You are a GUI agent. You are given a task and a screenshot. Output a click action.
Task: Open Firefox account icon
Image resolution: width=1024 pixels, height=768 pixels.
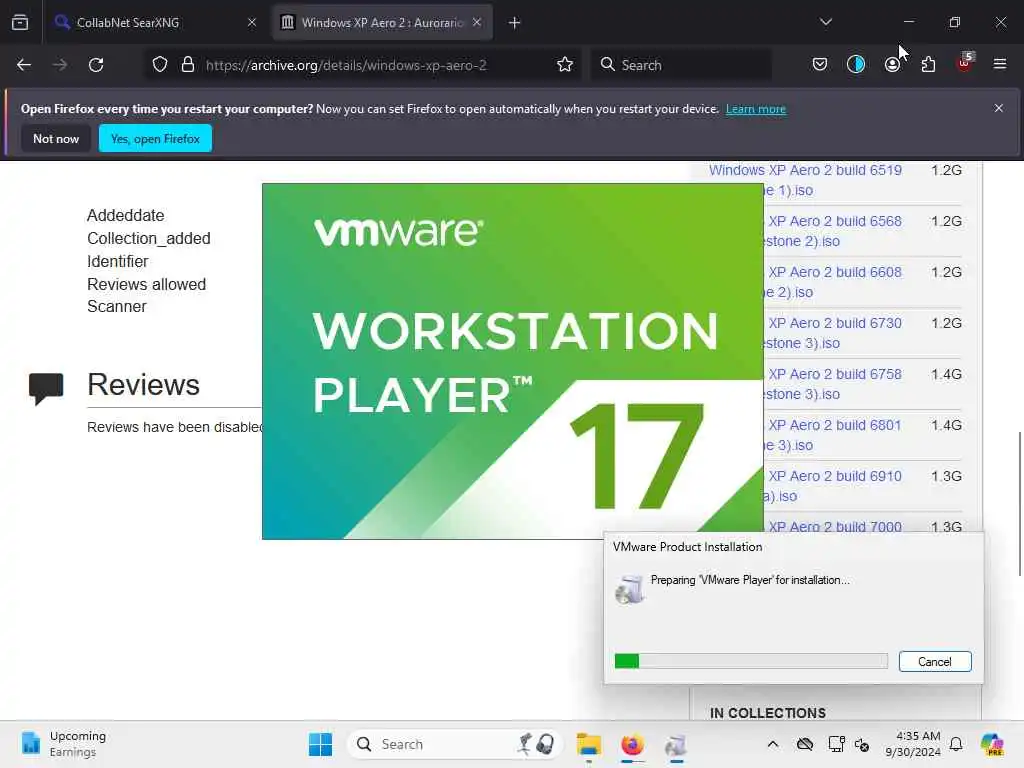point(892,64)
